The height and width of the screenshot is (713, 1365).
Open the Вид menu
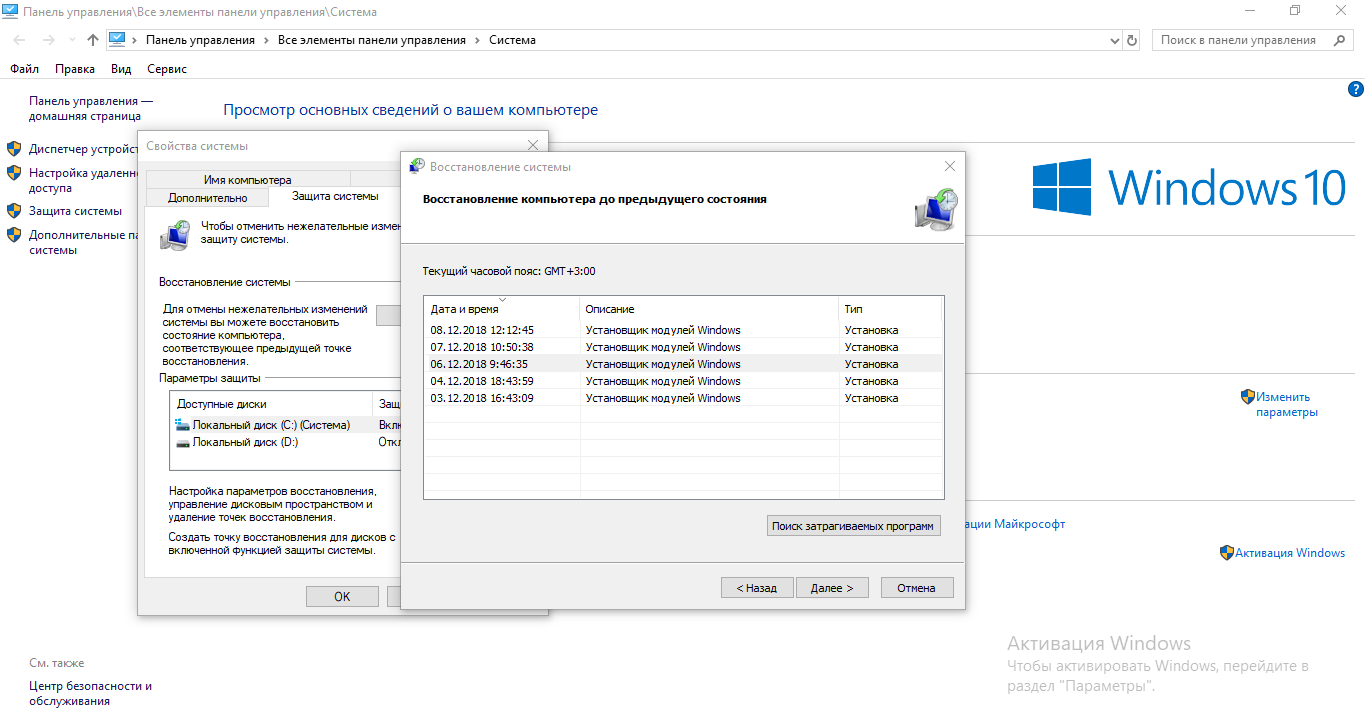click(121, 69)
